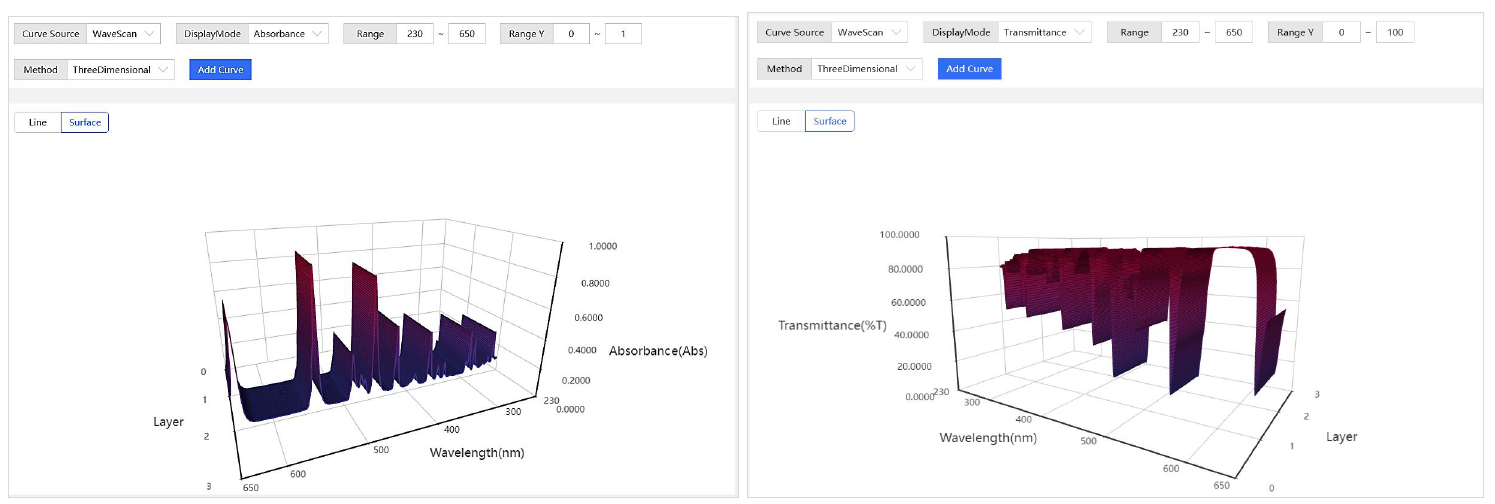Open Curve Source dropdown in right panel

(869, 33)
